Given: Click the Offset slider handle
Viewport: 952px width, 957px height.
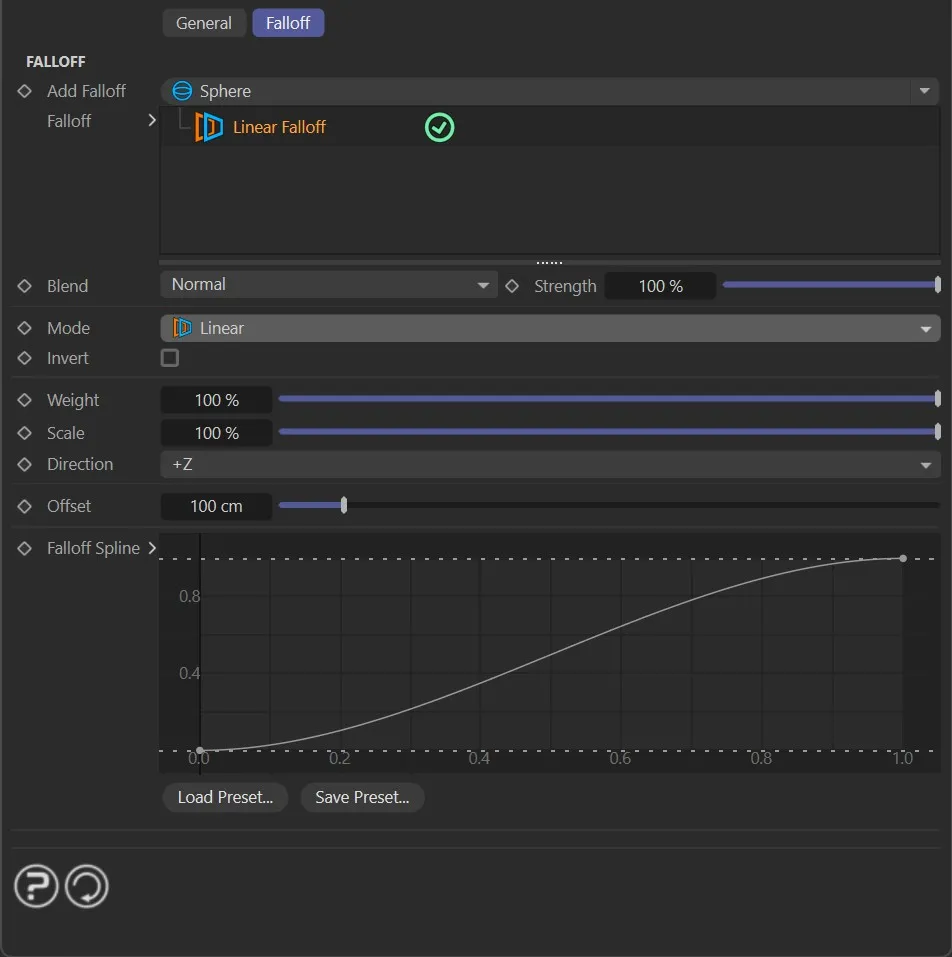Looking at the screenshot, I should point(344,506).
